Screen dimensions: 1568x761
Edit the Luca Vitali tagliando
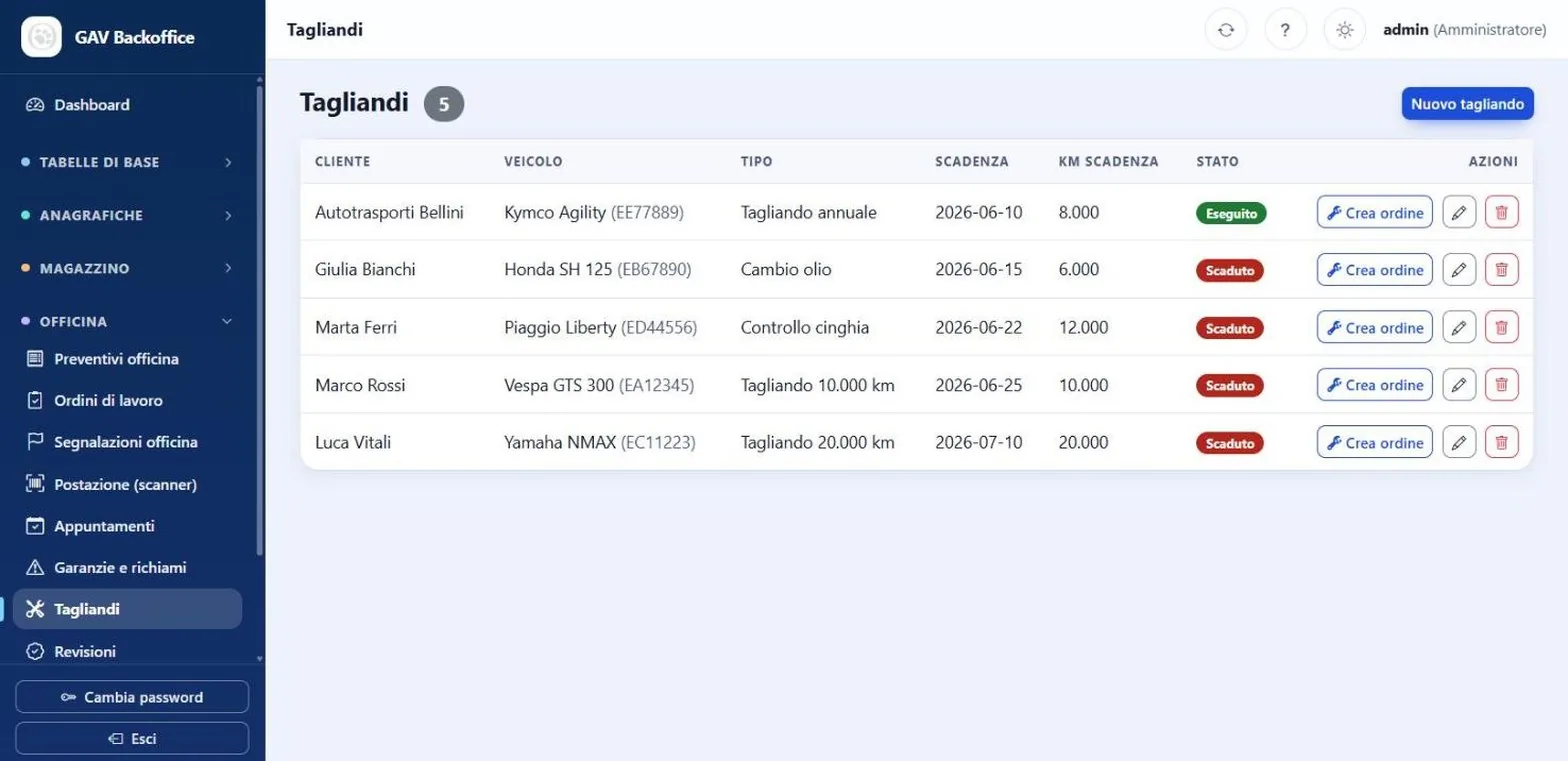click(x=1459, y=442)
